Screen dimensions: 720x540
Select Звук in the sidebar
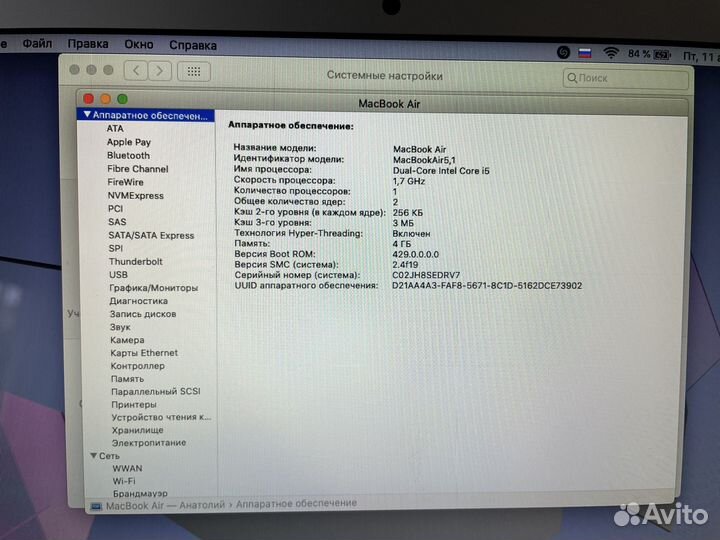click(120, 327)
